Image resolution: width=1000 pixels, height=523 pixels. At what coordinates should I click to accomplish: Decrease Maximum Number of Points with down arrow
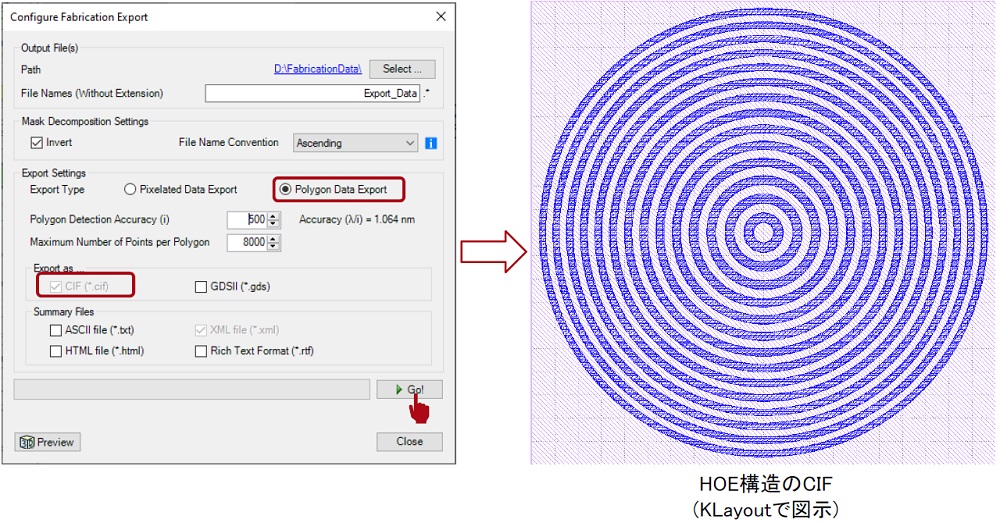click(x=274, y=247)
